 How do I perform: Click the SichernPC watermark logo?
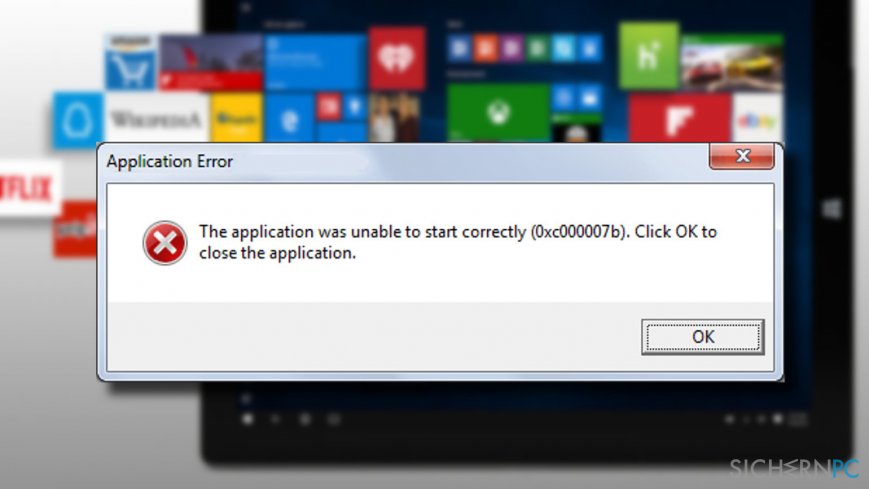pos(794,468)
